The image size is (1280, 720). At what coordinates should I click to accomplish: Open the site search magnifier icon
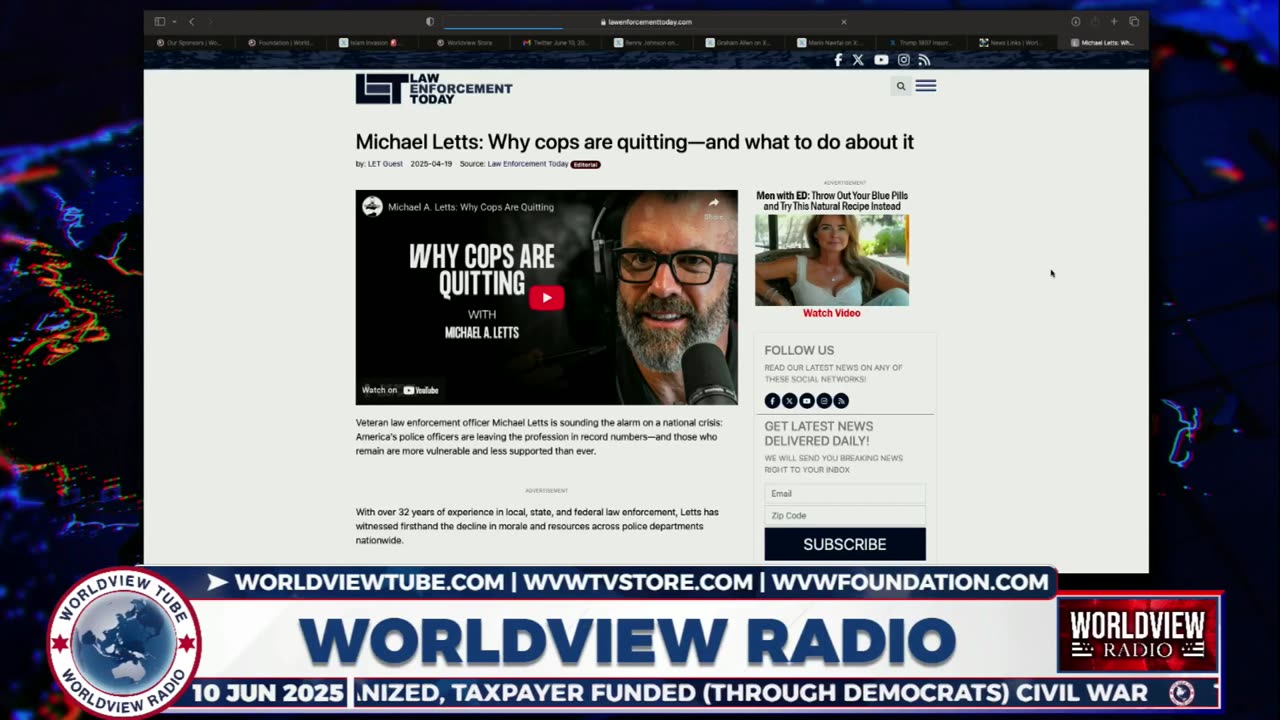pyautogui.click(x=901, y=86)
